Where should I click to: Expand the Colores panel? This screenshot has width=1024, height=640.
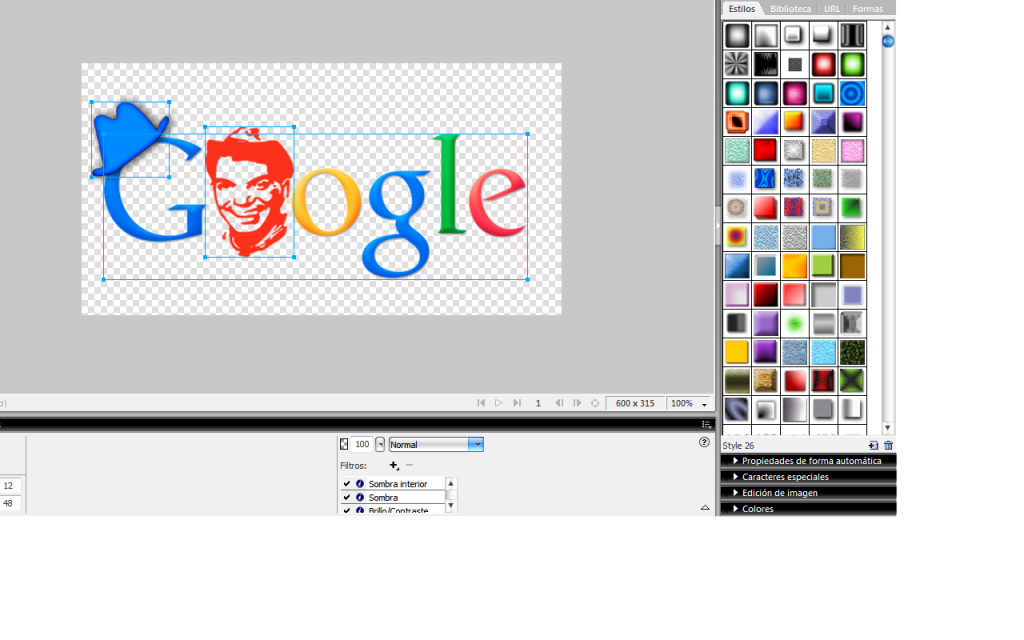pyautogui.click(x=808, y=509)
